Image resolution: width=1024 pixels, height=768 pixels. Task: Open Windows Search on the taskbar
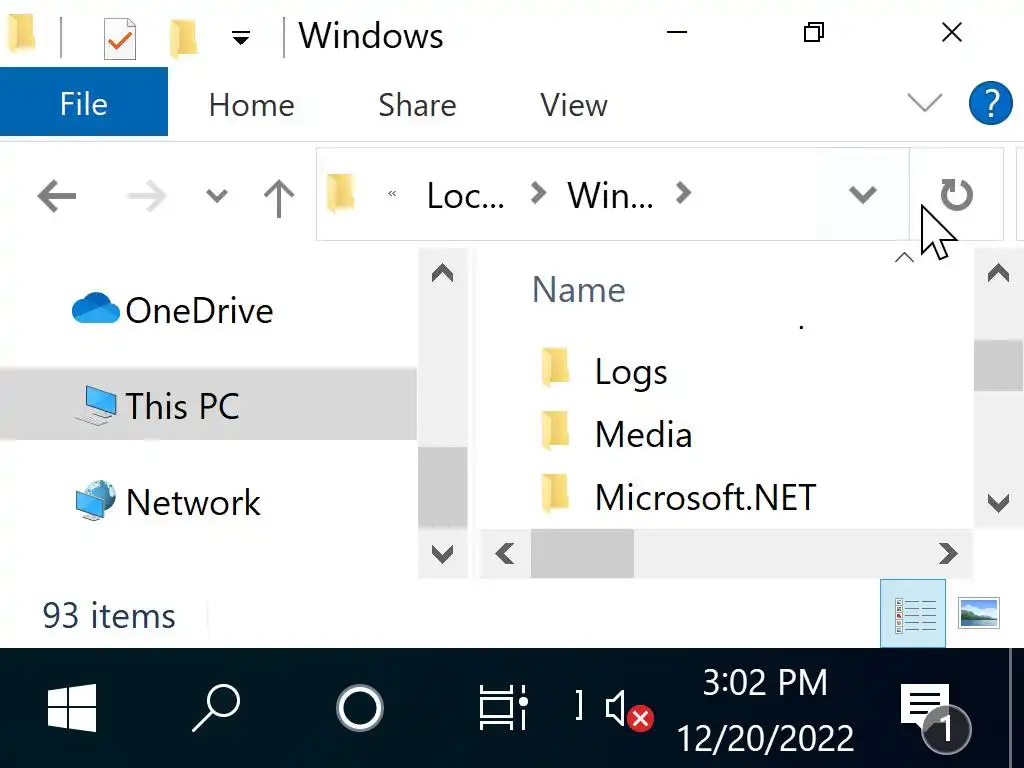tap(216, 708)
